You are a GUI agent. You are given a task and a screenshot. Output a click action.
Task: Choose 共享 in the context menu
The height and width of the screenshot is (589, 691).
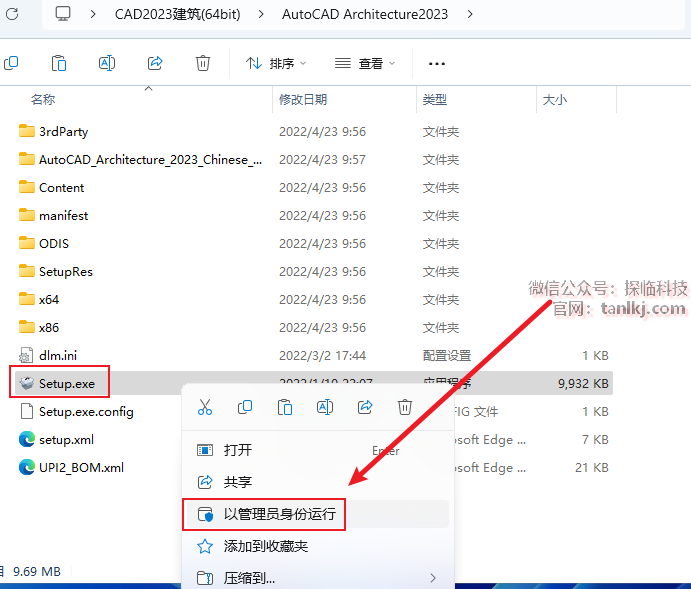pos(317,482)
